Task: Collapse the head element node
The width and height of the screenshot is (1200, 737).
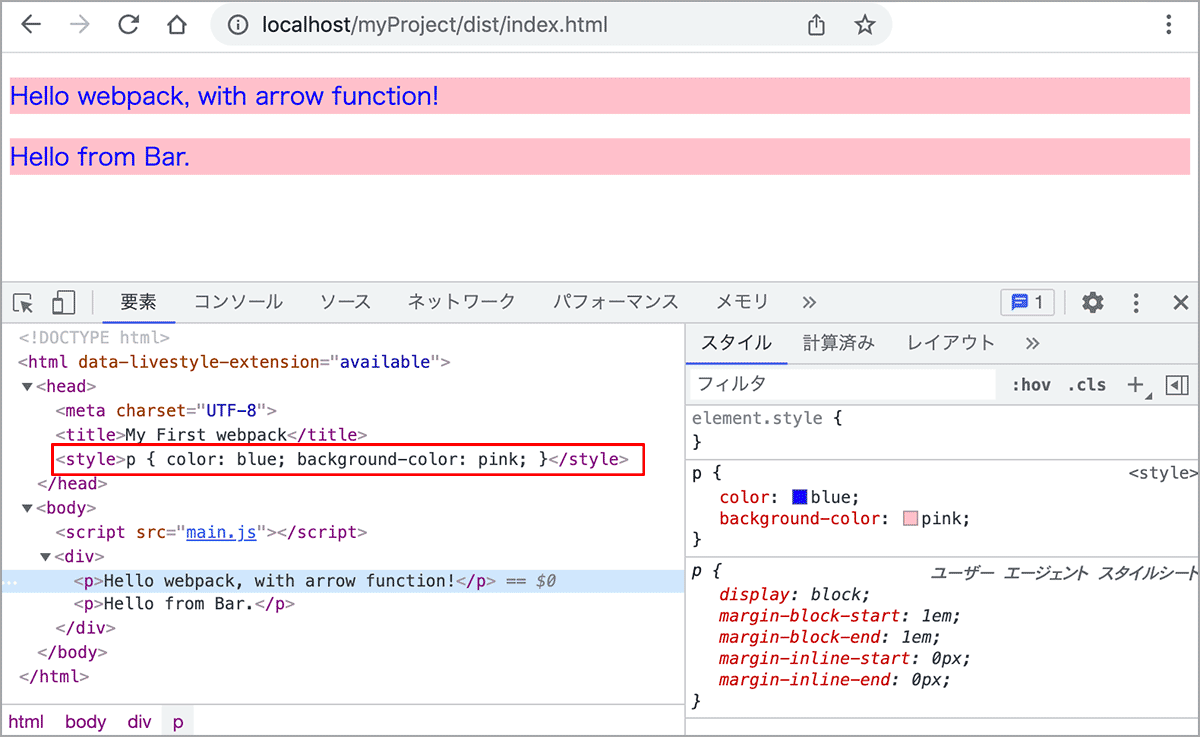Action: point(27,386)
